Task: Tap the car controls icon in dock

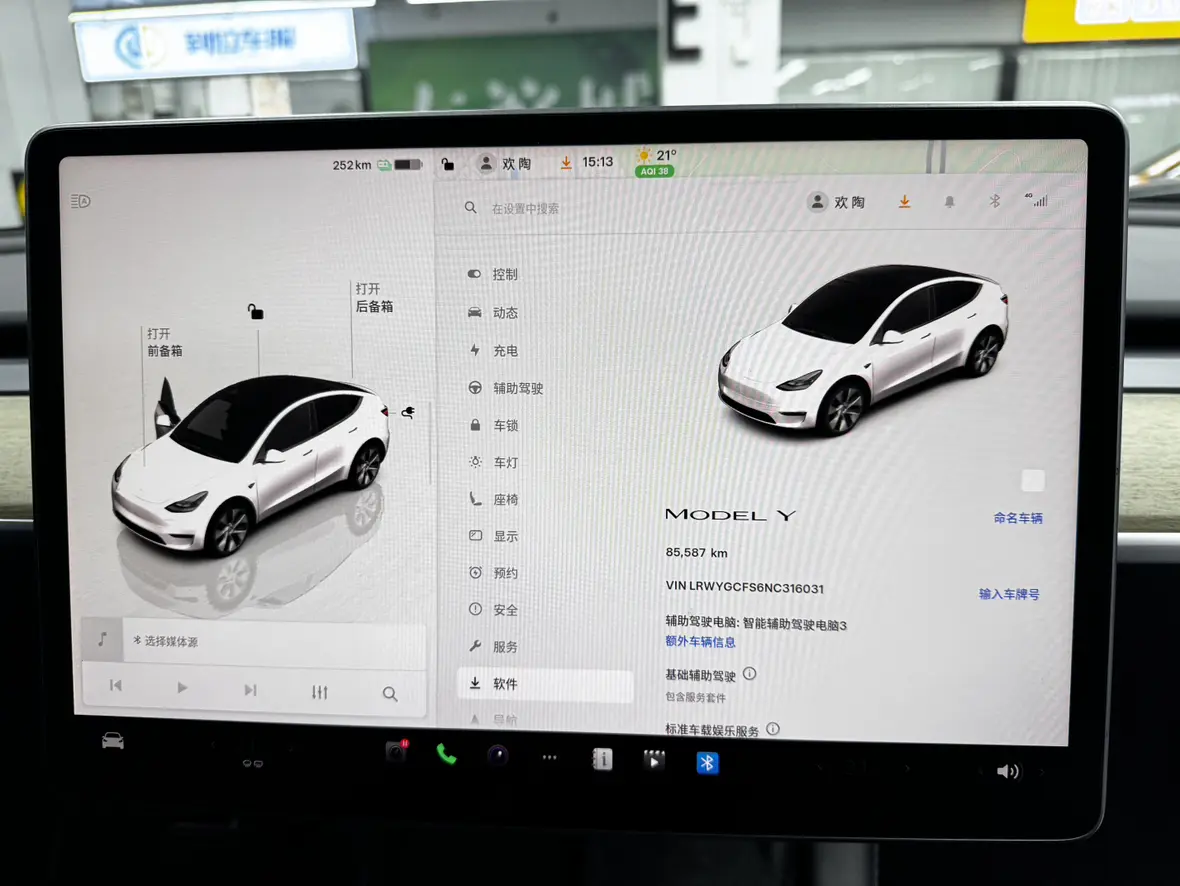Action: point(113,741)
